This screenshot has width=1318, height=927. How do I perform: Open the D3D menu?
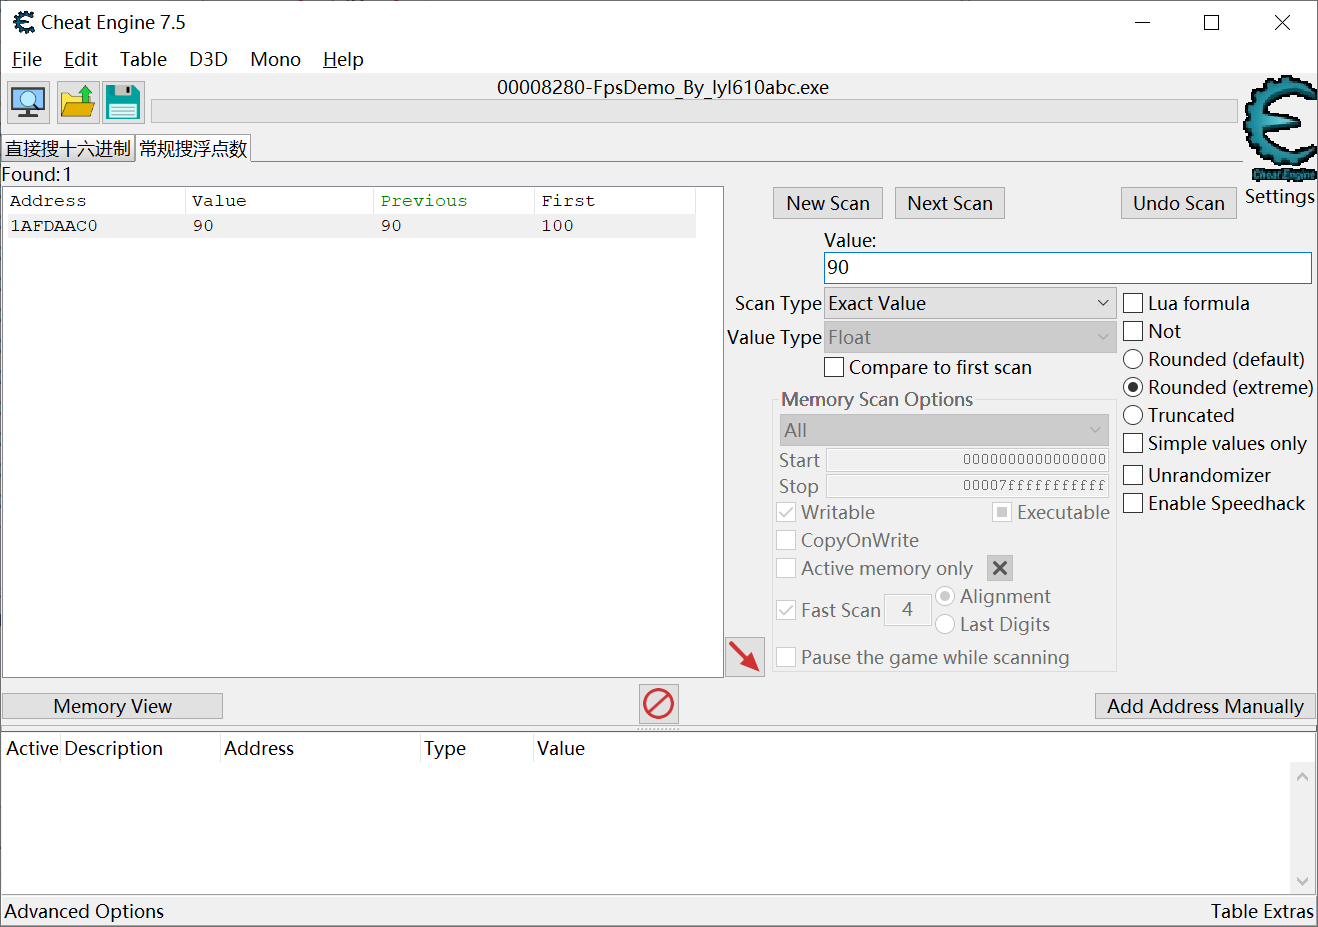pos(208,59)
